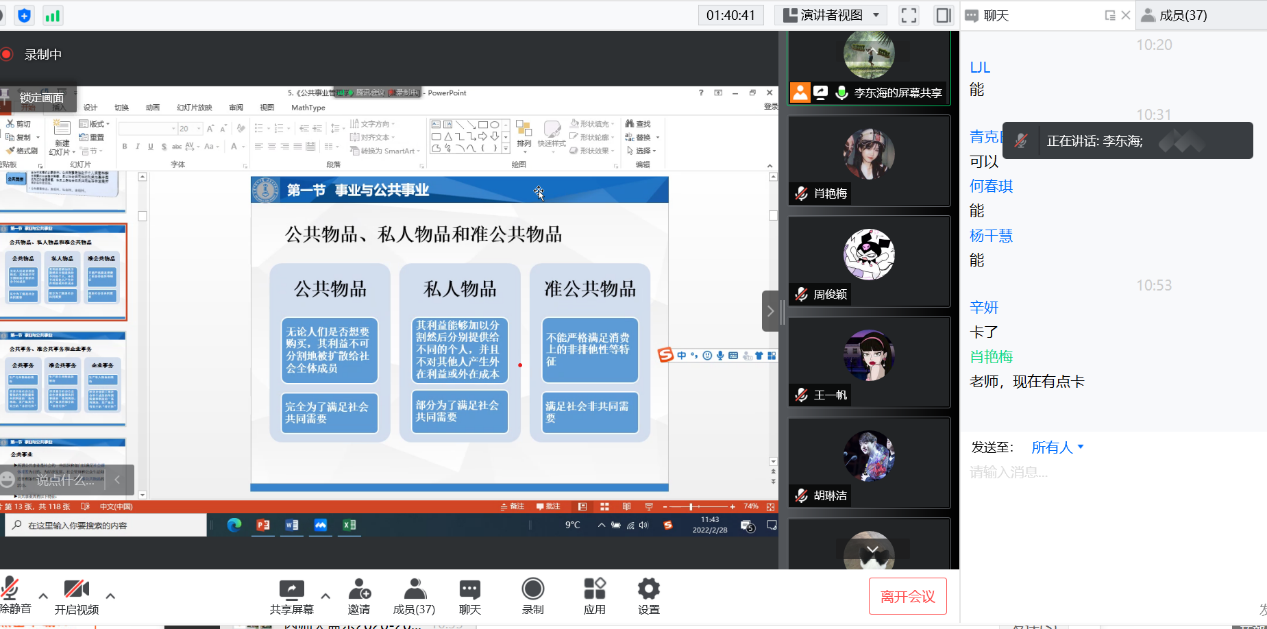This screenshot has width=1267, height=629.
Task: Unmute the microphone (解除静音)
Action: coord(12,597)
